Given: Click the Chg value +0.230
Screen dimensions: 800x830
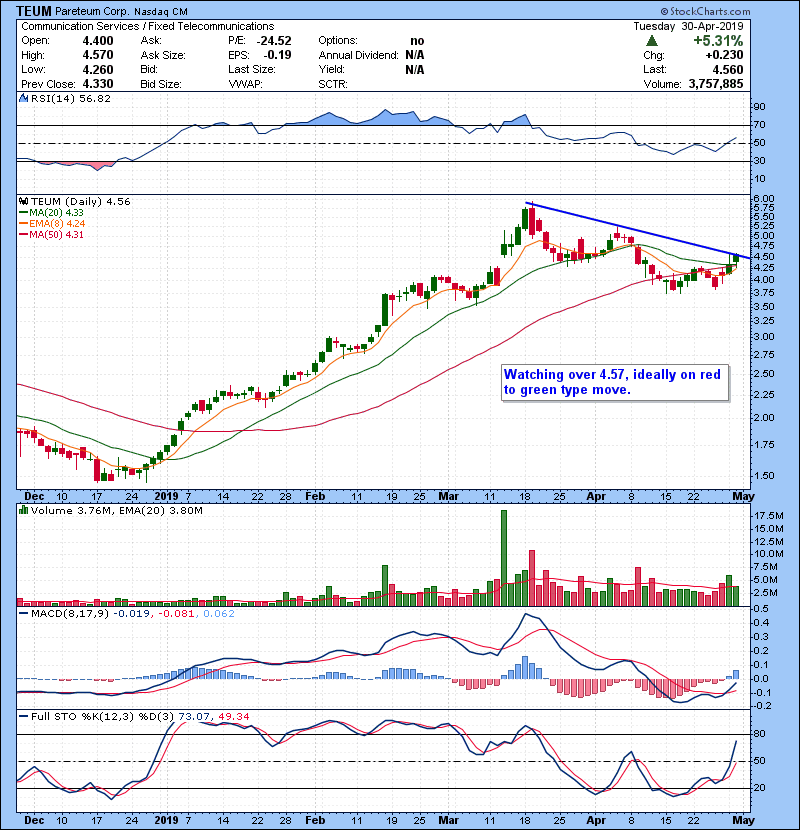Looking at the screenshot, I should [x=724, y=55].
